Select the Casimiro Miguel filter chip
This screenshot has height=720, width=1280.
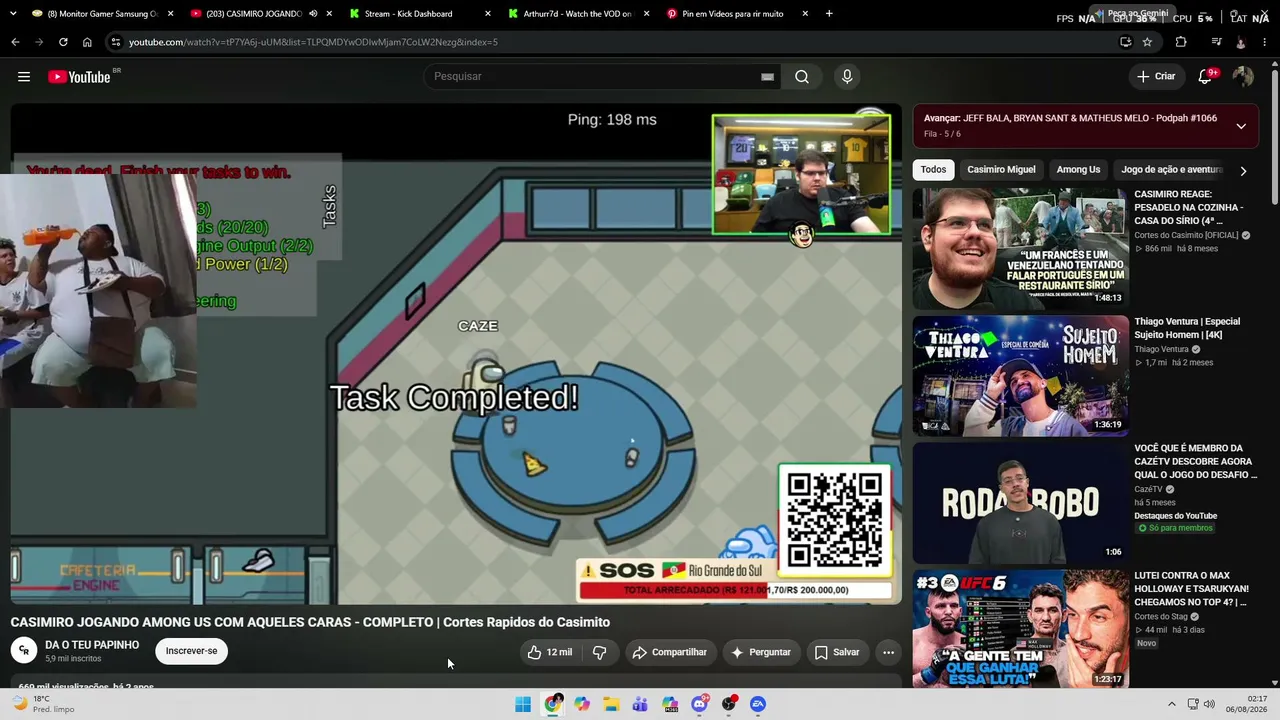1001,170
